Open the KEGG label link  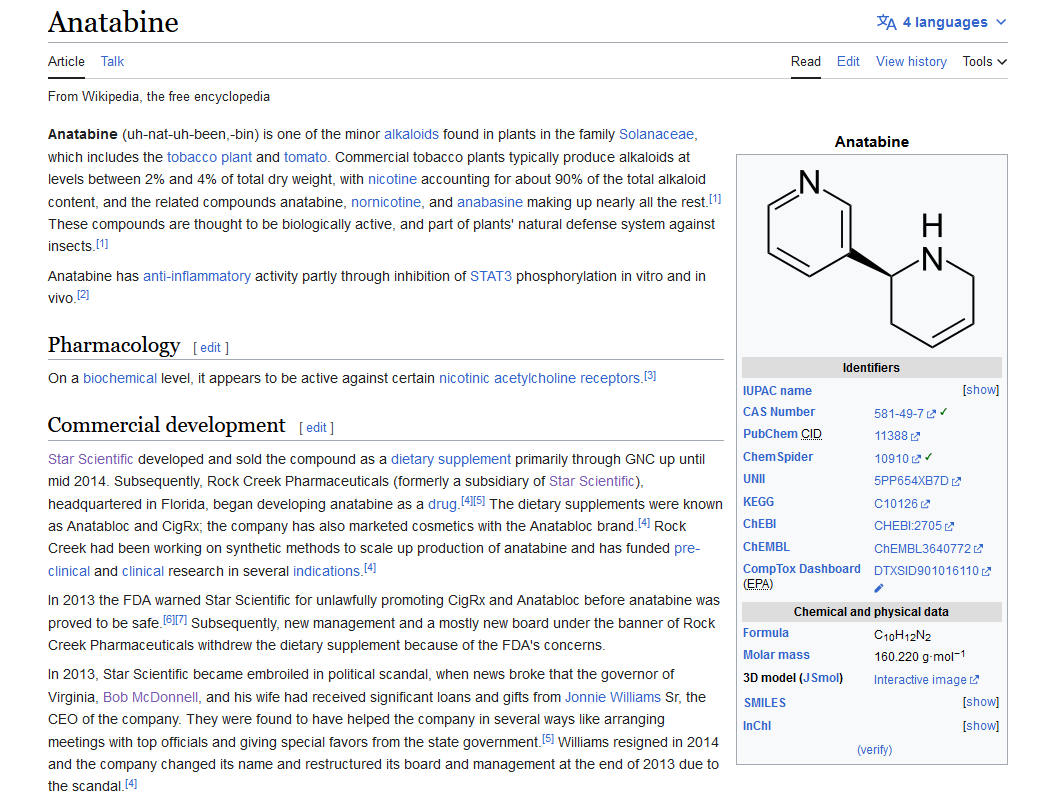[758, 502]
